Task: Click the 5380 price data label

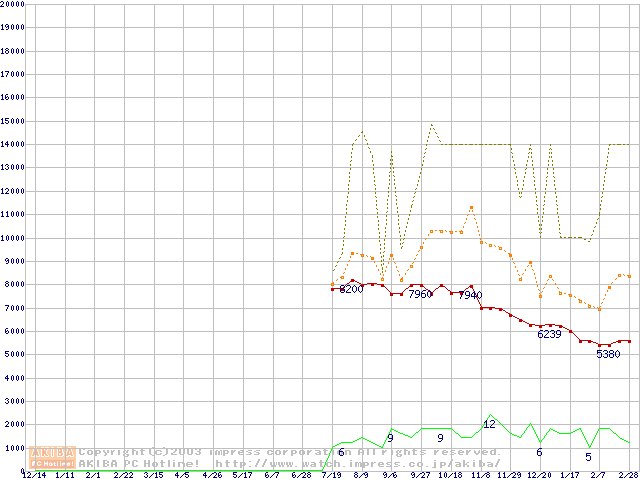Action: 608,354
